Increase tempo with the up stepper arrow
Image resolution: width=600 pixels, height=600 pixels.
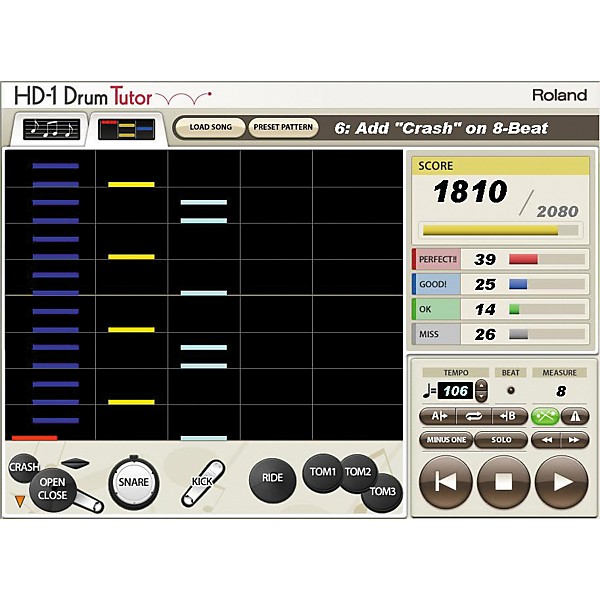(x=482, y=386)
